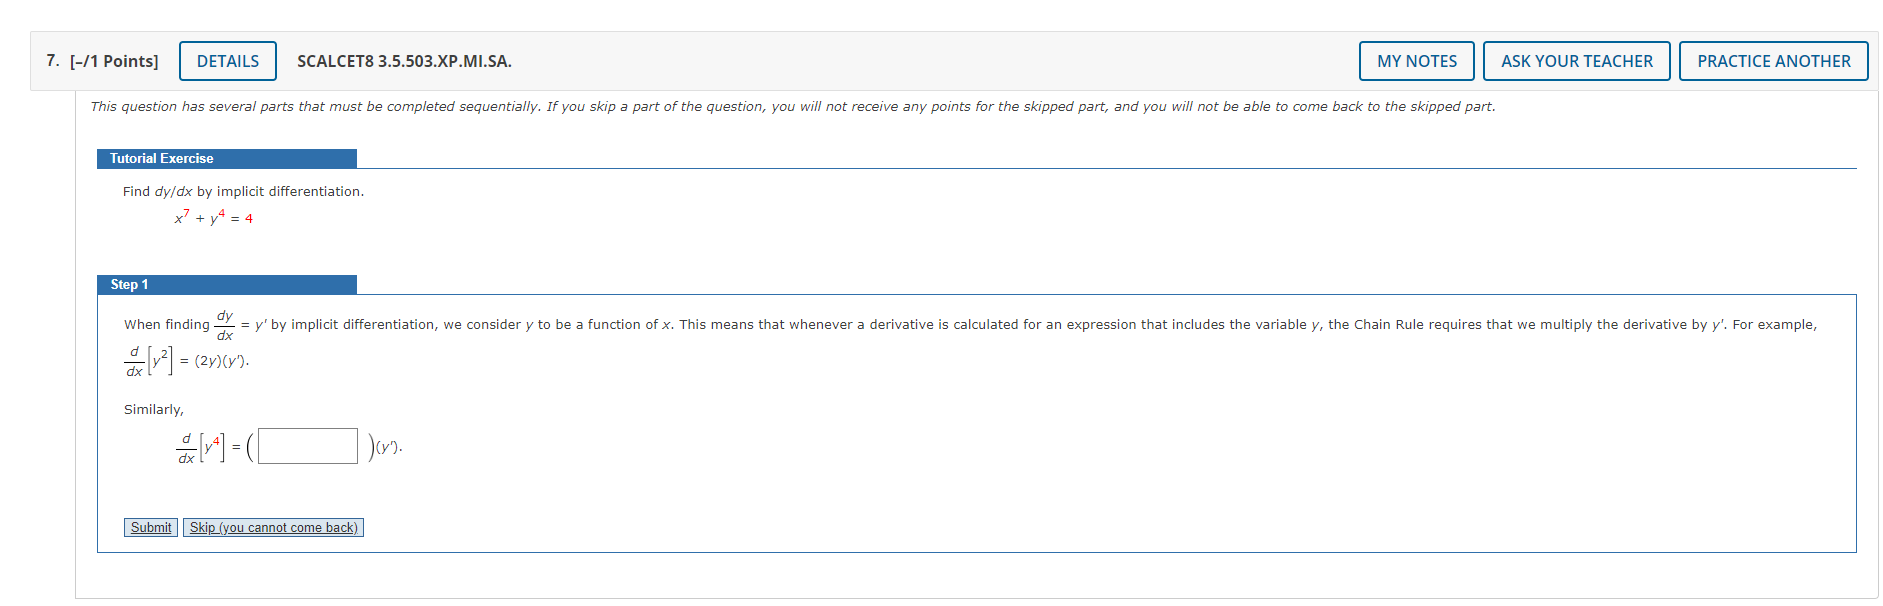1883x606 pixels.
Task: Open MY NOTES
Action: pyautogui.click(x=1416, y=61)
